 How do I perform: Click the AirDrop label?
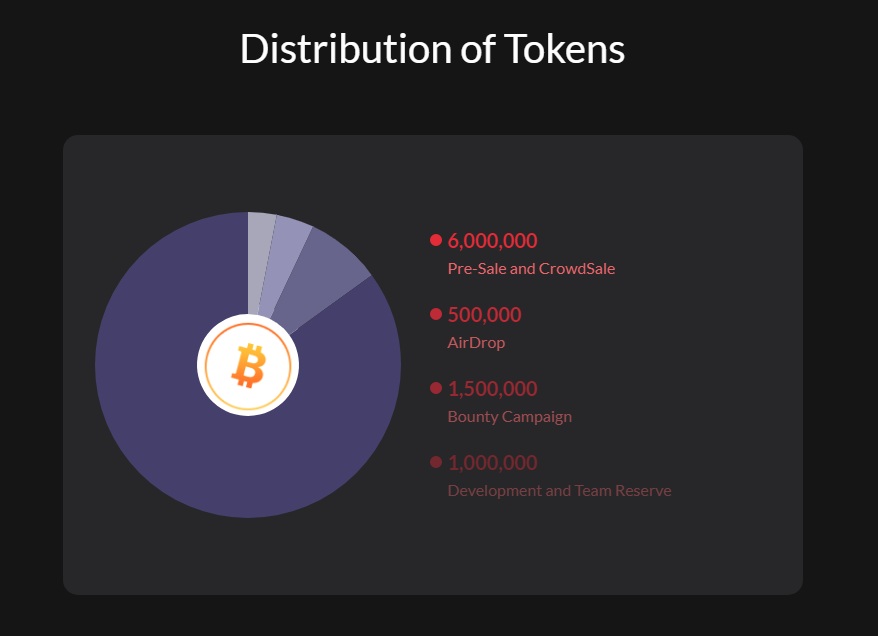point(476,343)
